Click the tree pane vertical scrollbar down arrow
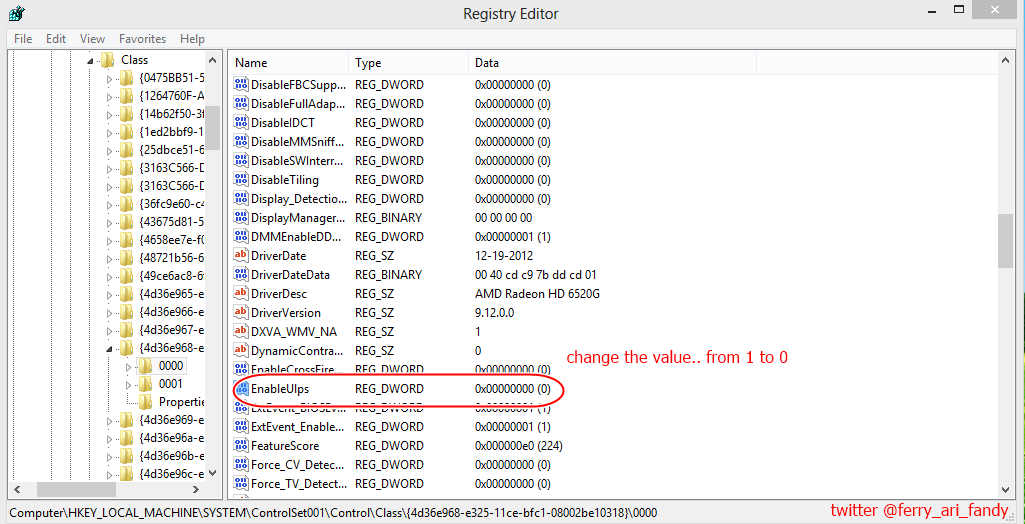Screen dimensions: 1025x524 [x=212, y=473]
